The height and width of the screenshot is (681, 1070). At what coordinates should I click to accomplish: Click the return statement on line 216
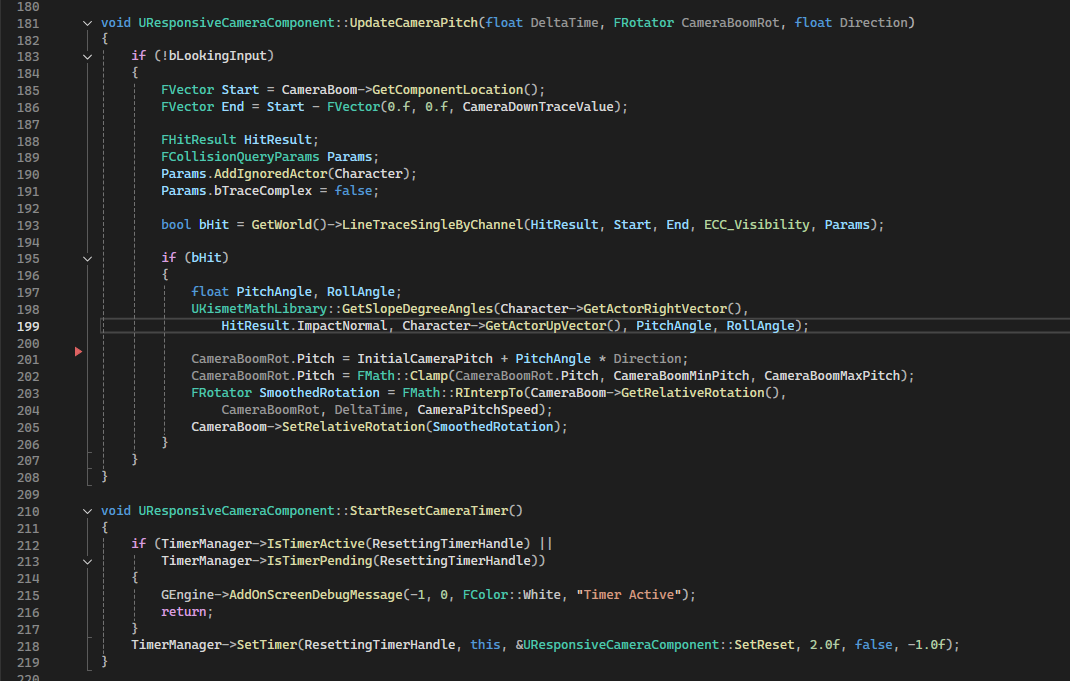pyautogui.click(x=186, y=612)
